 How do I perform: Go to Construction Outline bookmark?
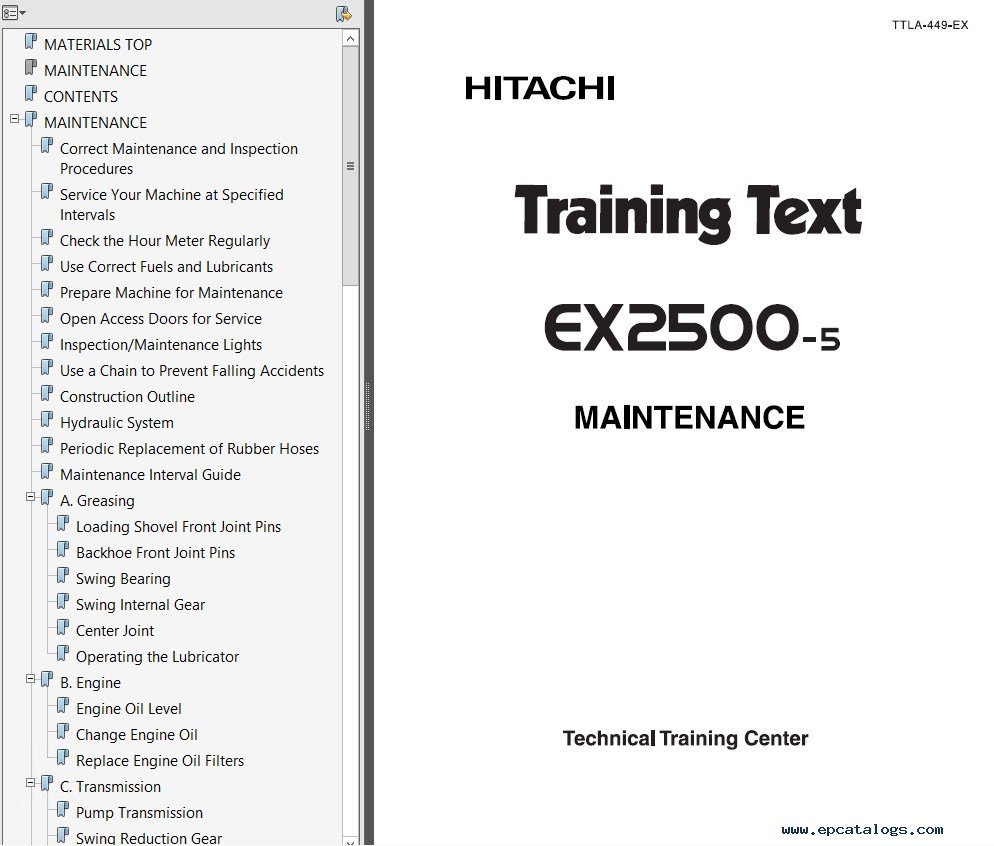point(127,397)
